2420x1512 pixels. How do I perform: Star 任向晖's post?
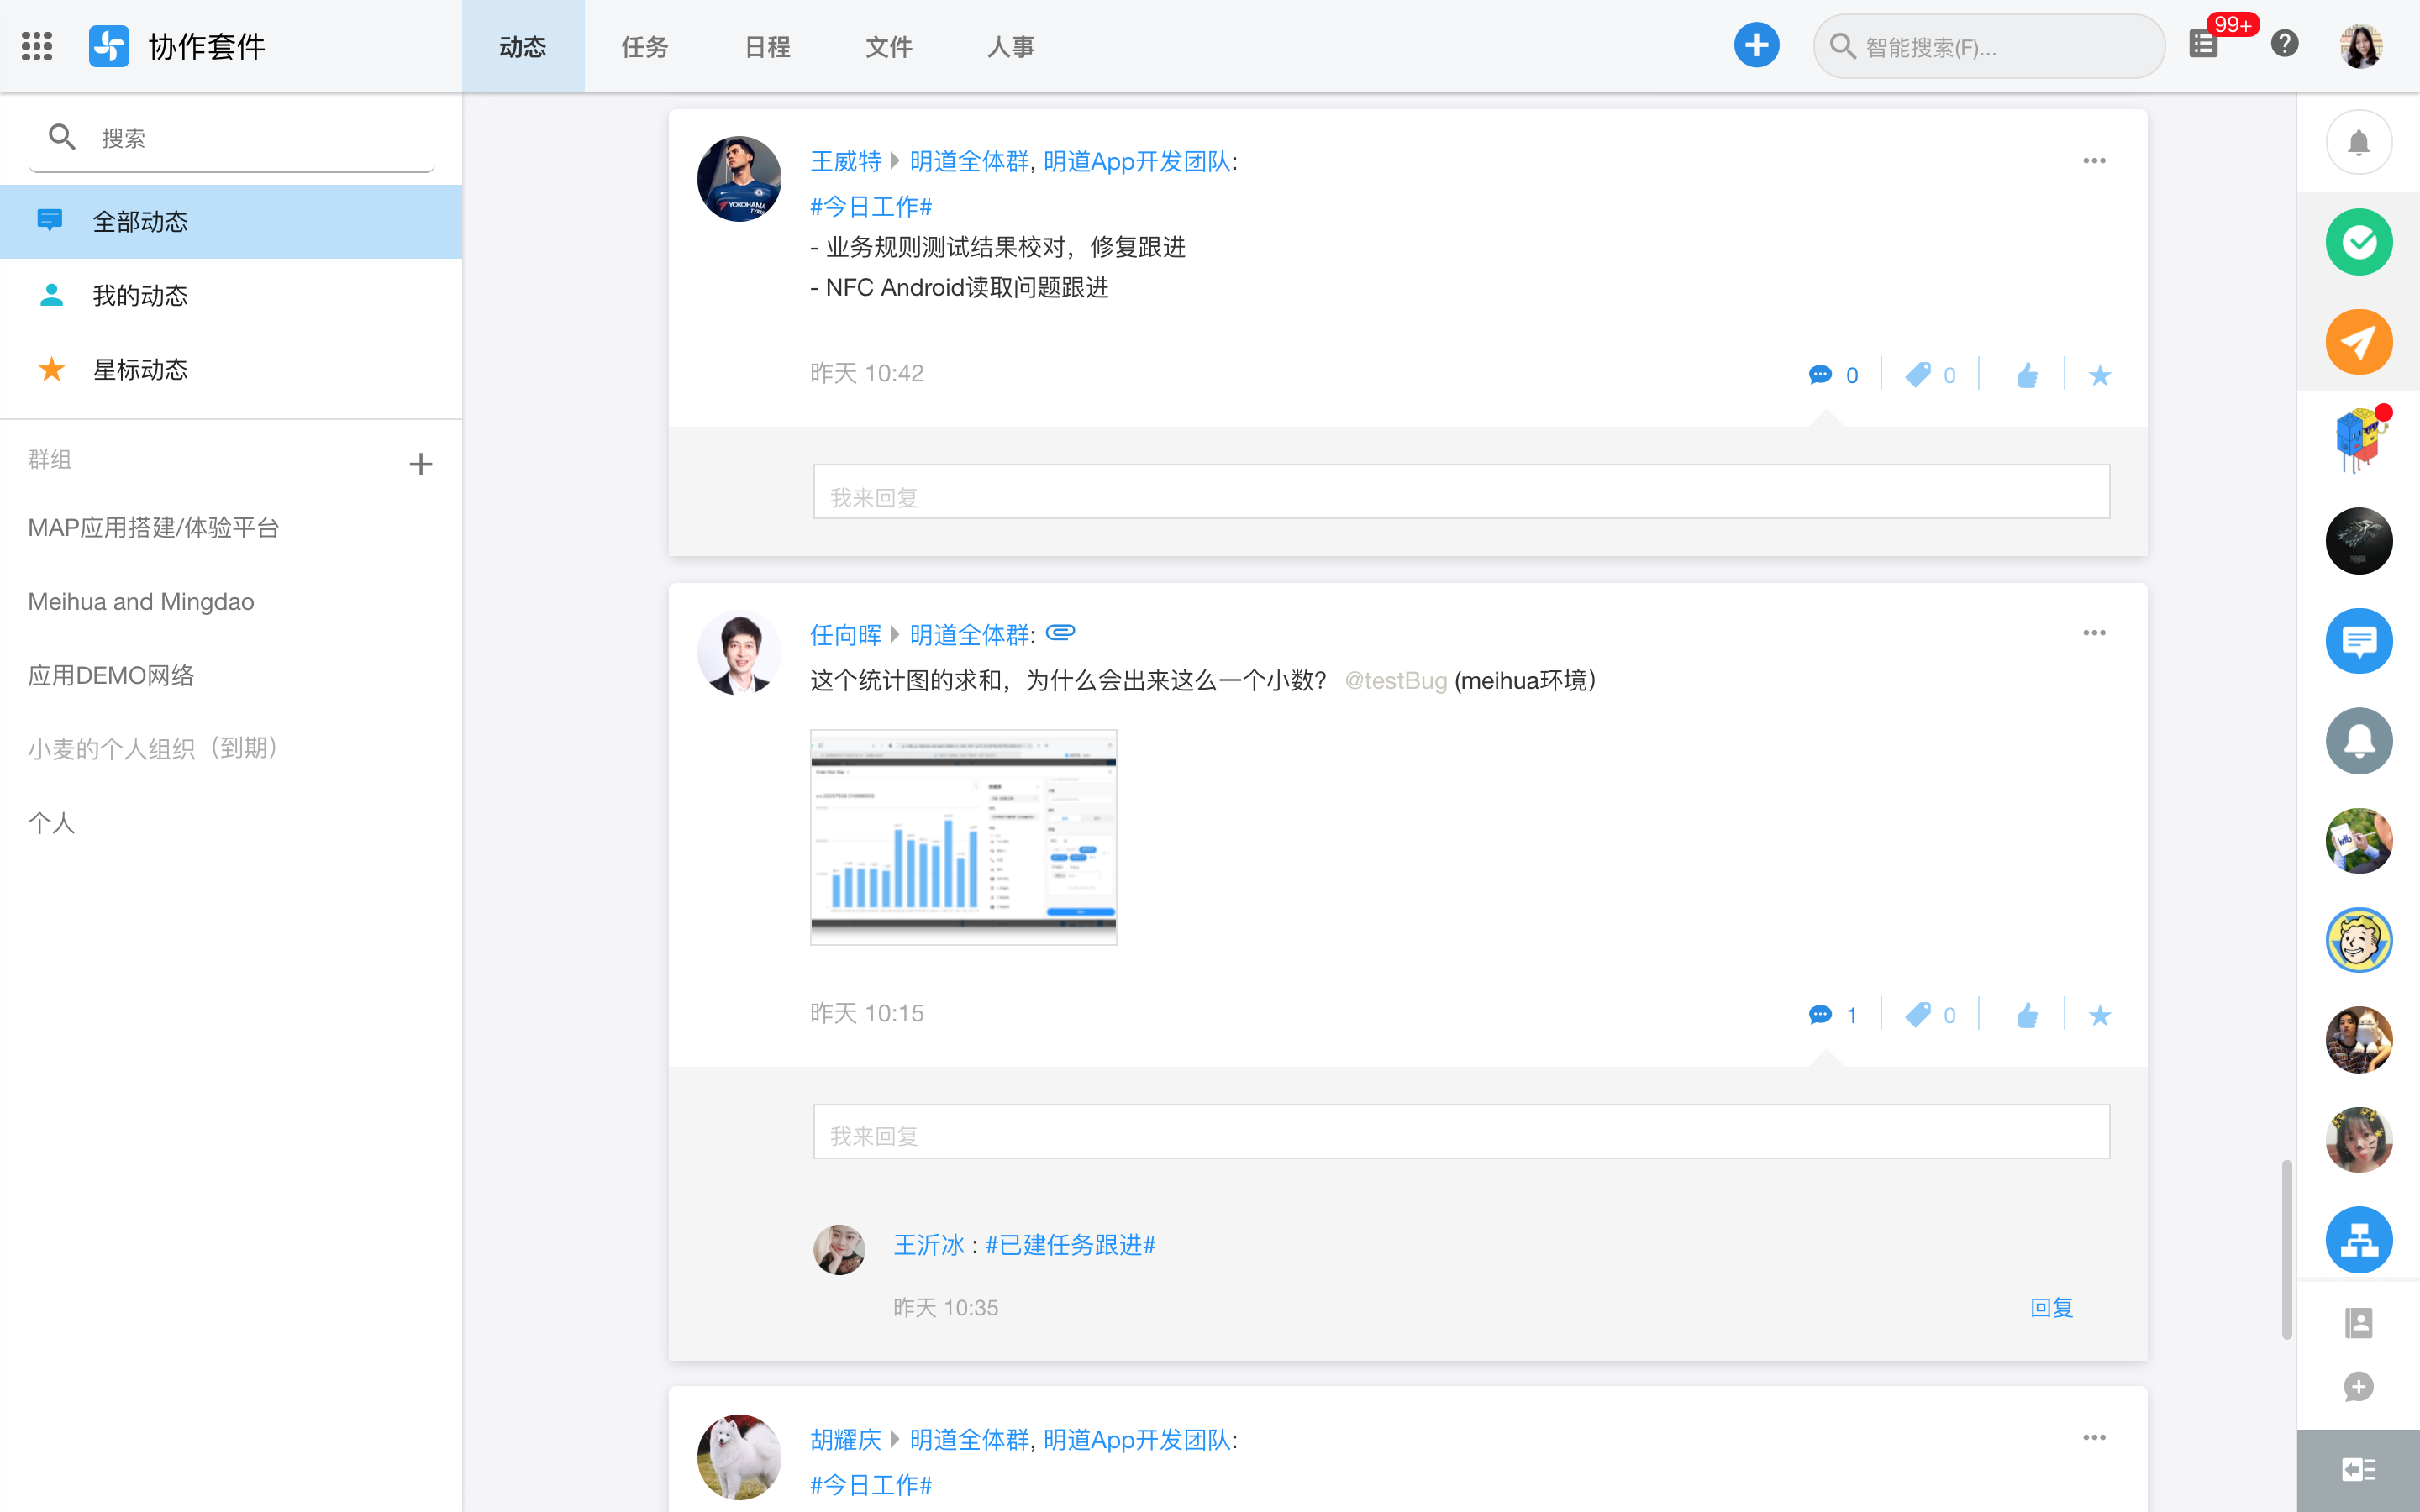[x=2100, y=1016]
